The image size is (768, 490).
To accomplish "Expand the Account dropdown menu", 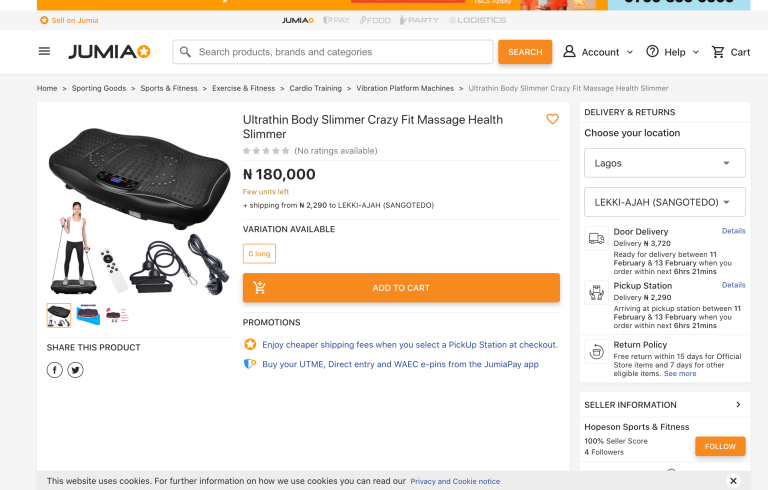I will pyautogui.click(x=598, y=52).
